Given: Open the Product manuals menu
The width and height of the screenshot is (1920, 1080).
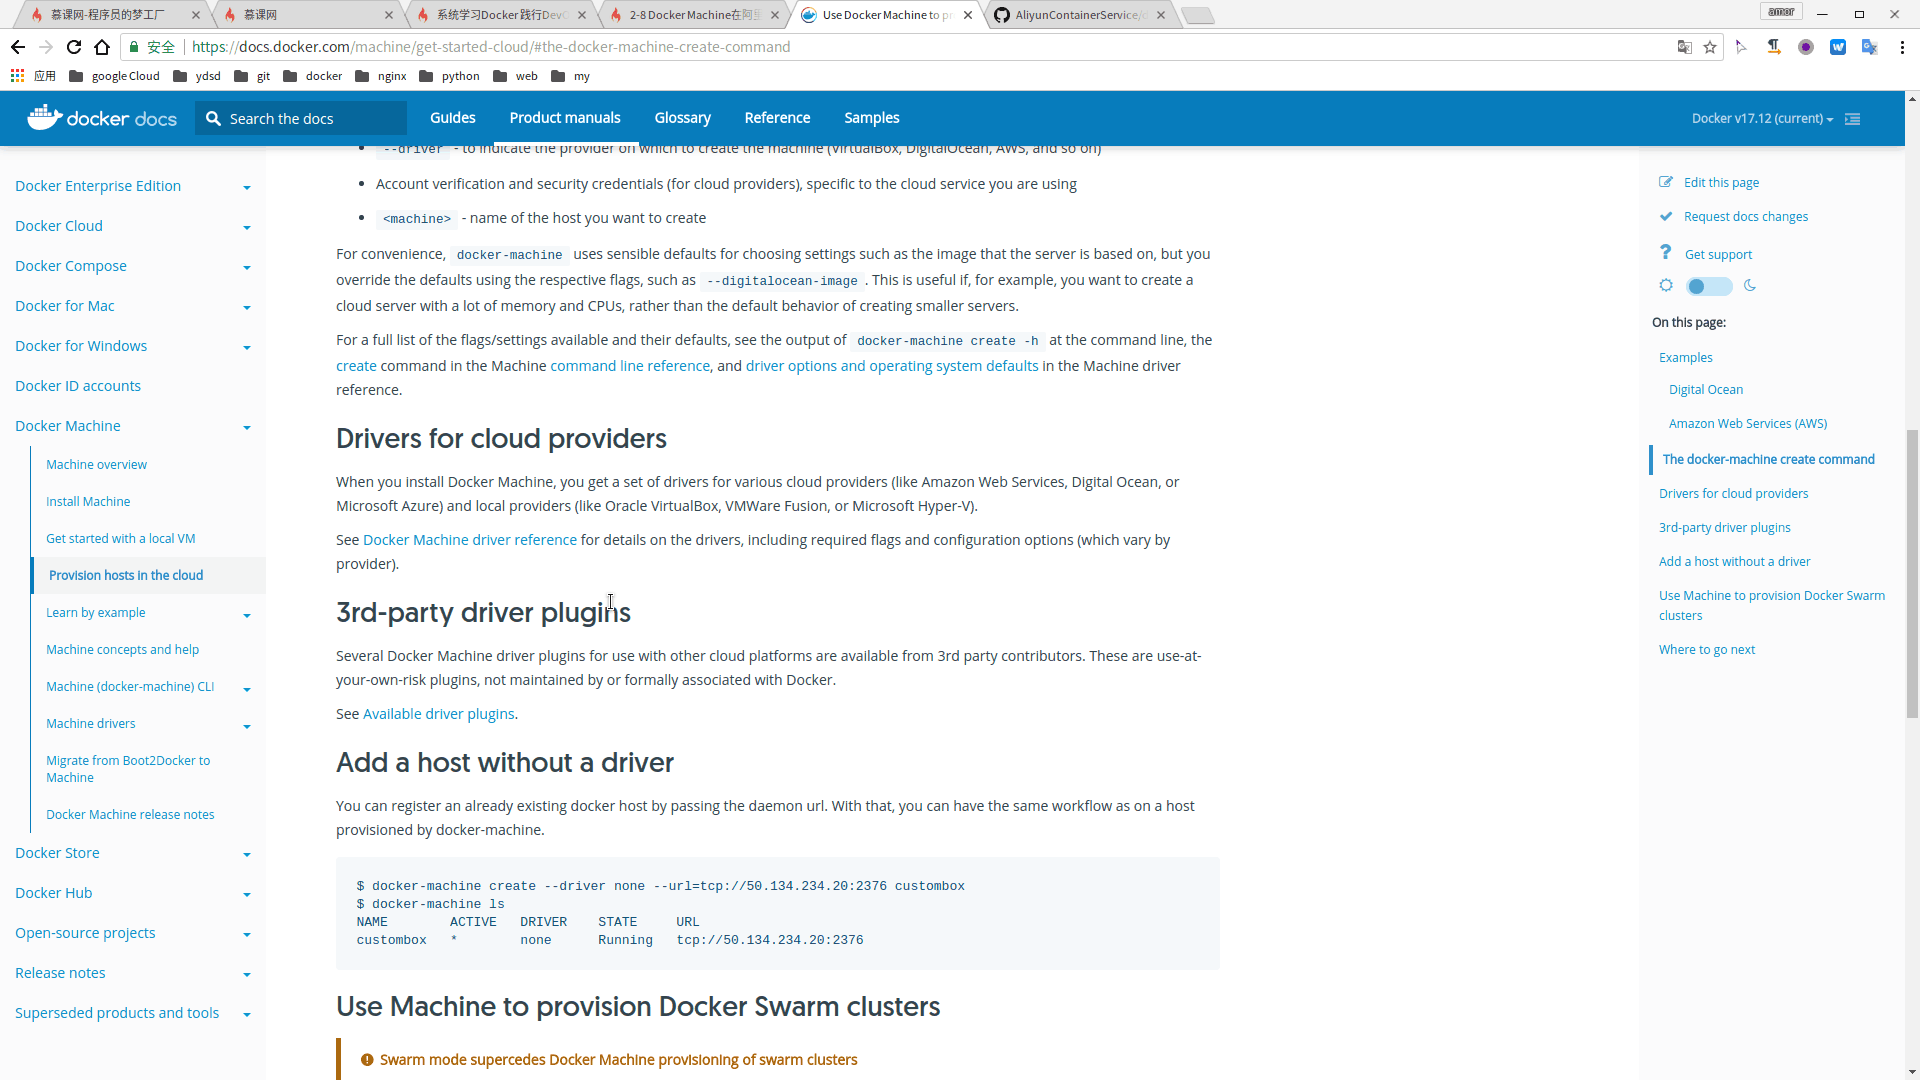Looking at the screenshot, I should tap(565, 118).
